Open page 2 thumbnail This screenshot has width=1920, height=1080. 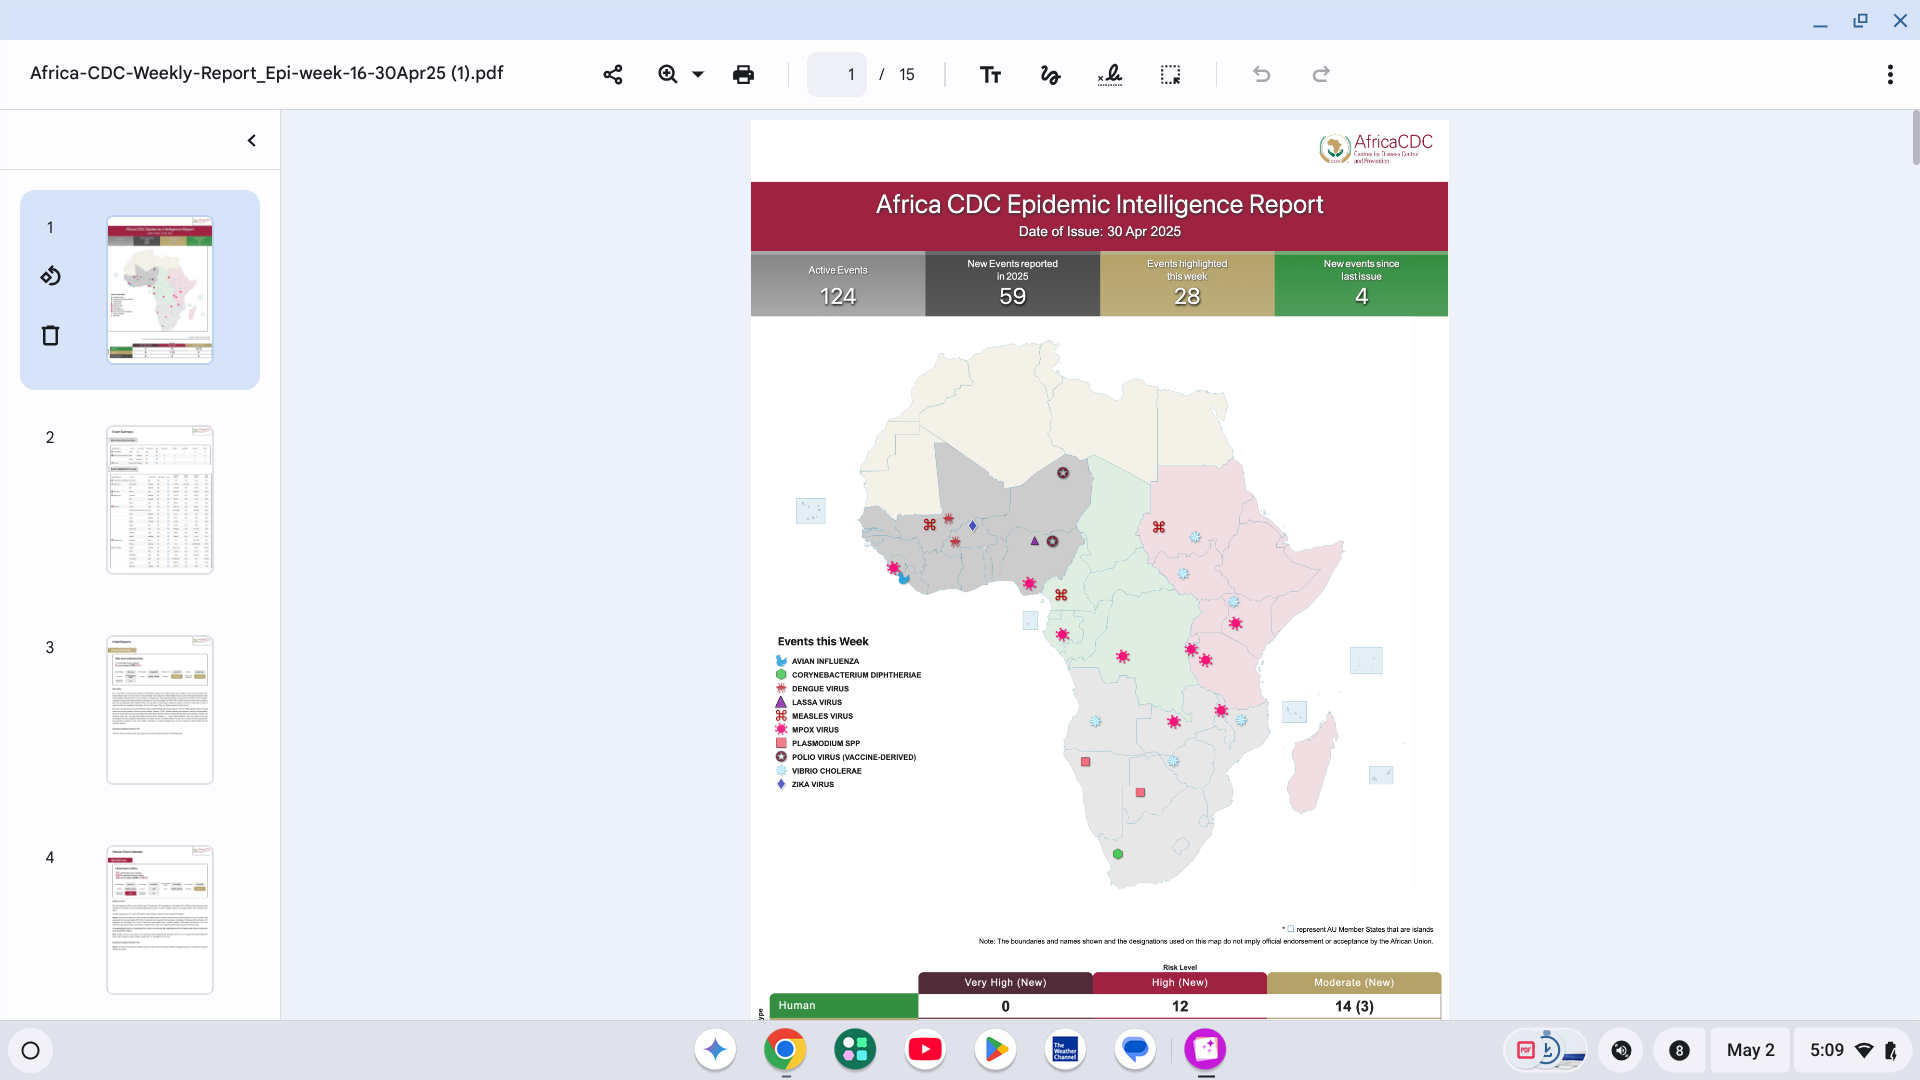pyautogui.click(x=160, y=500)
